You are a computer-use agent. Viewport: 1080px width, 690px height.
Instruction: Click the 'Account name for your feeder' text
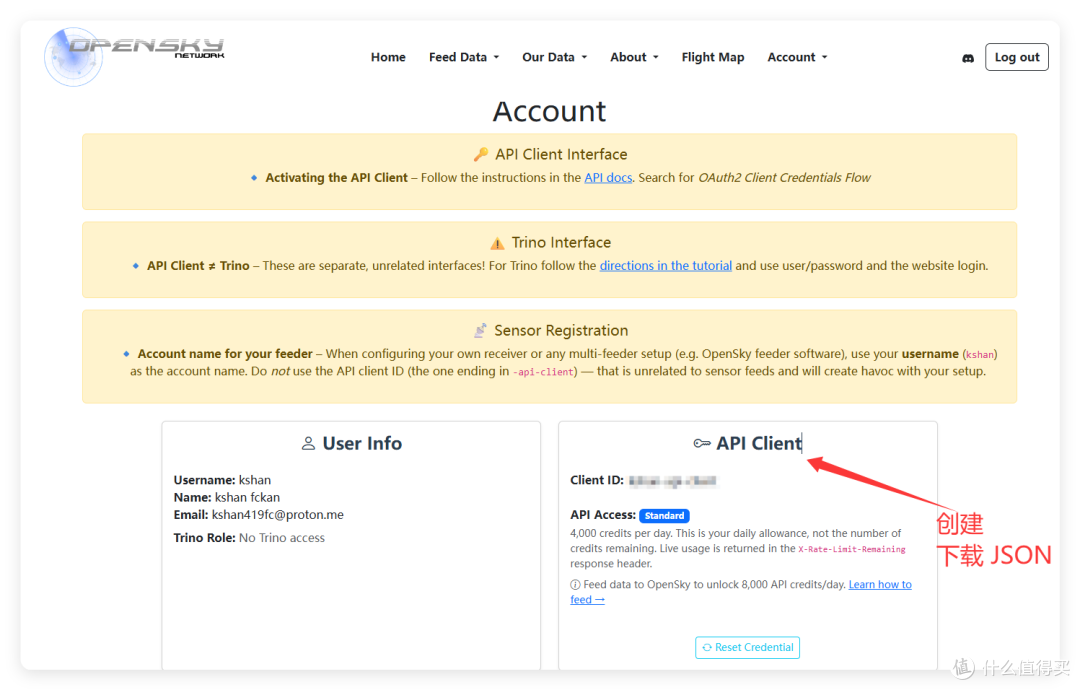click(x=225, y=354)
